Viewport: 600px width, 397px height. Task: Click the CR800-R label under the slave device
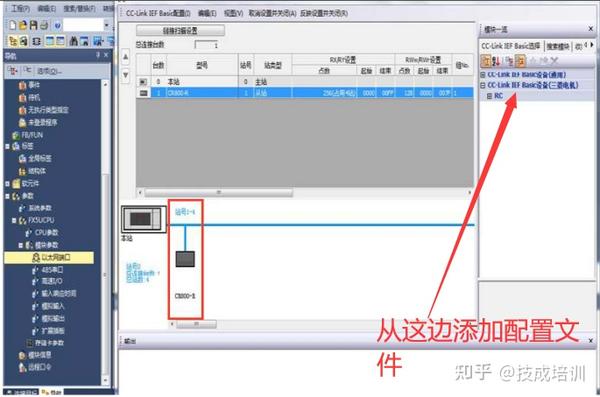point(185,296)
